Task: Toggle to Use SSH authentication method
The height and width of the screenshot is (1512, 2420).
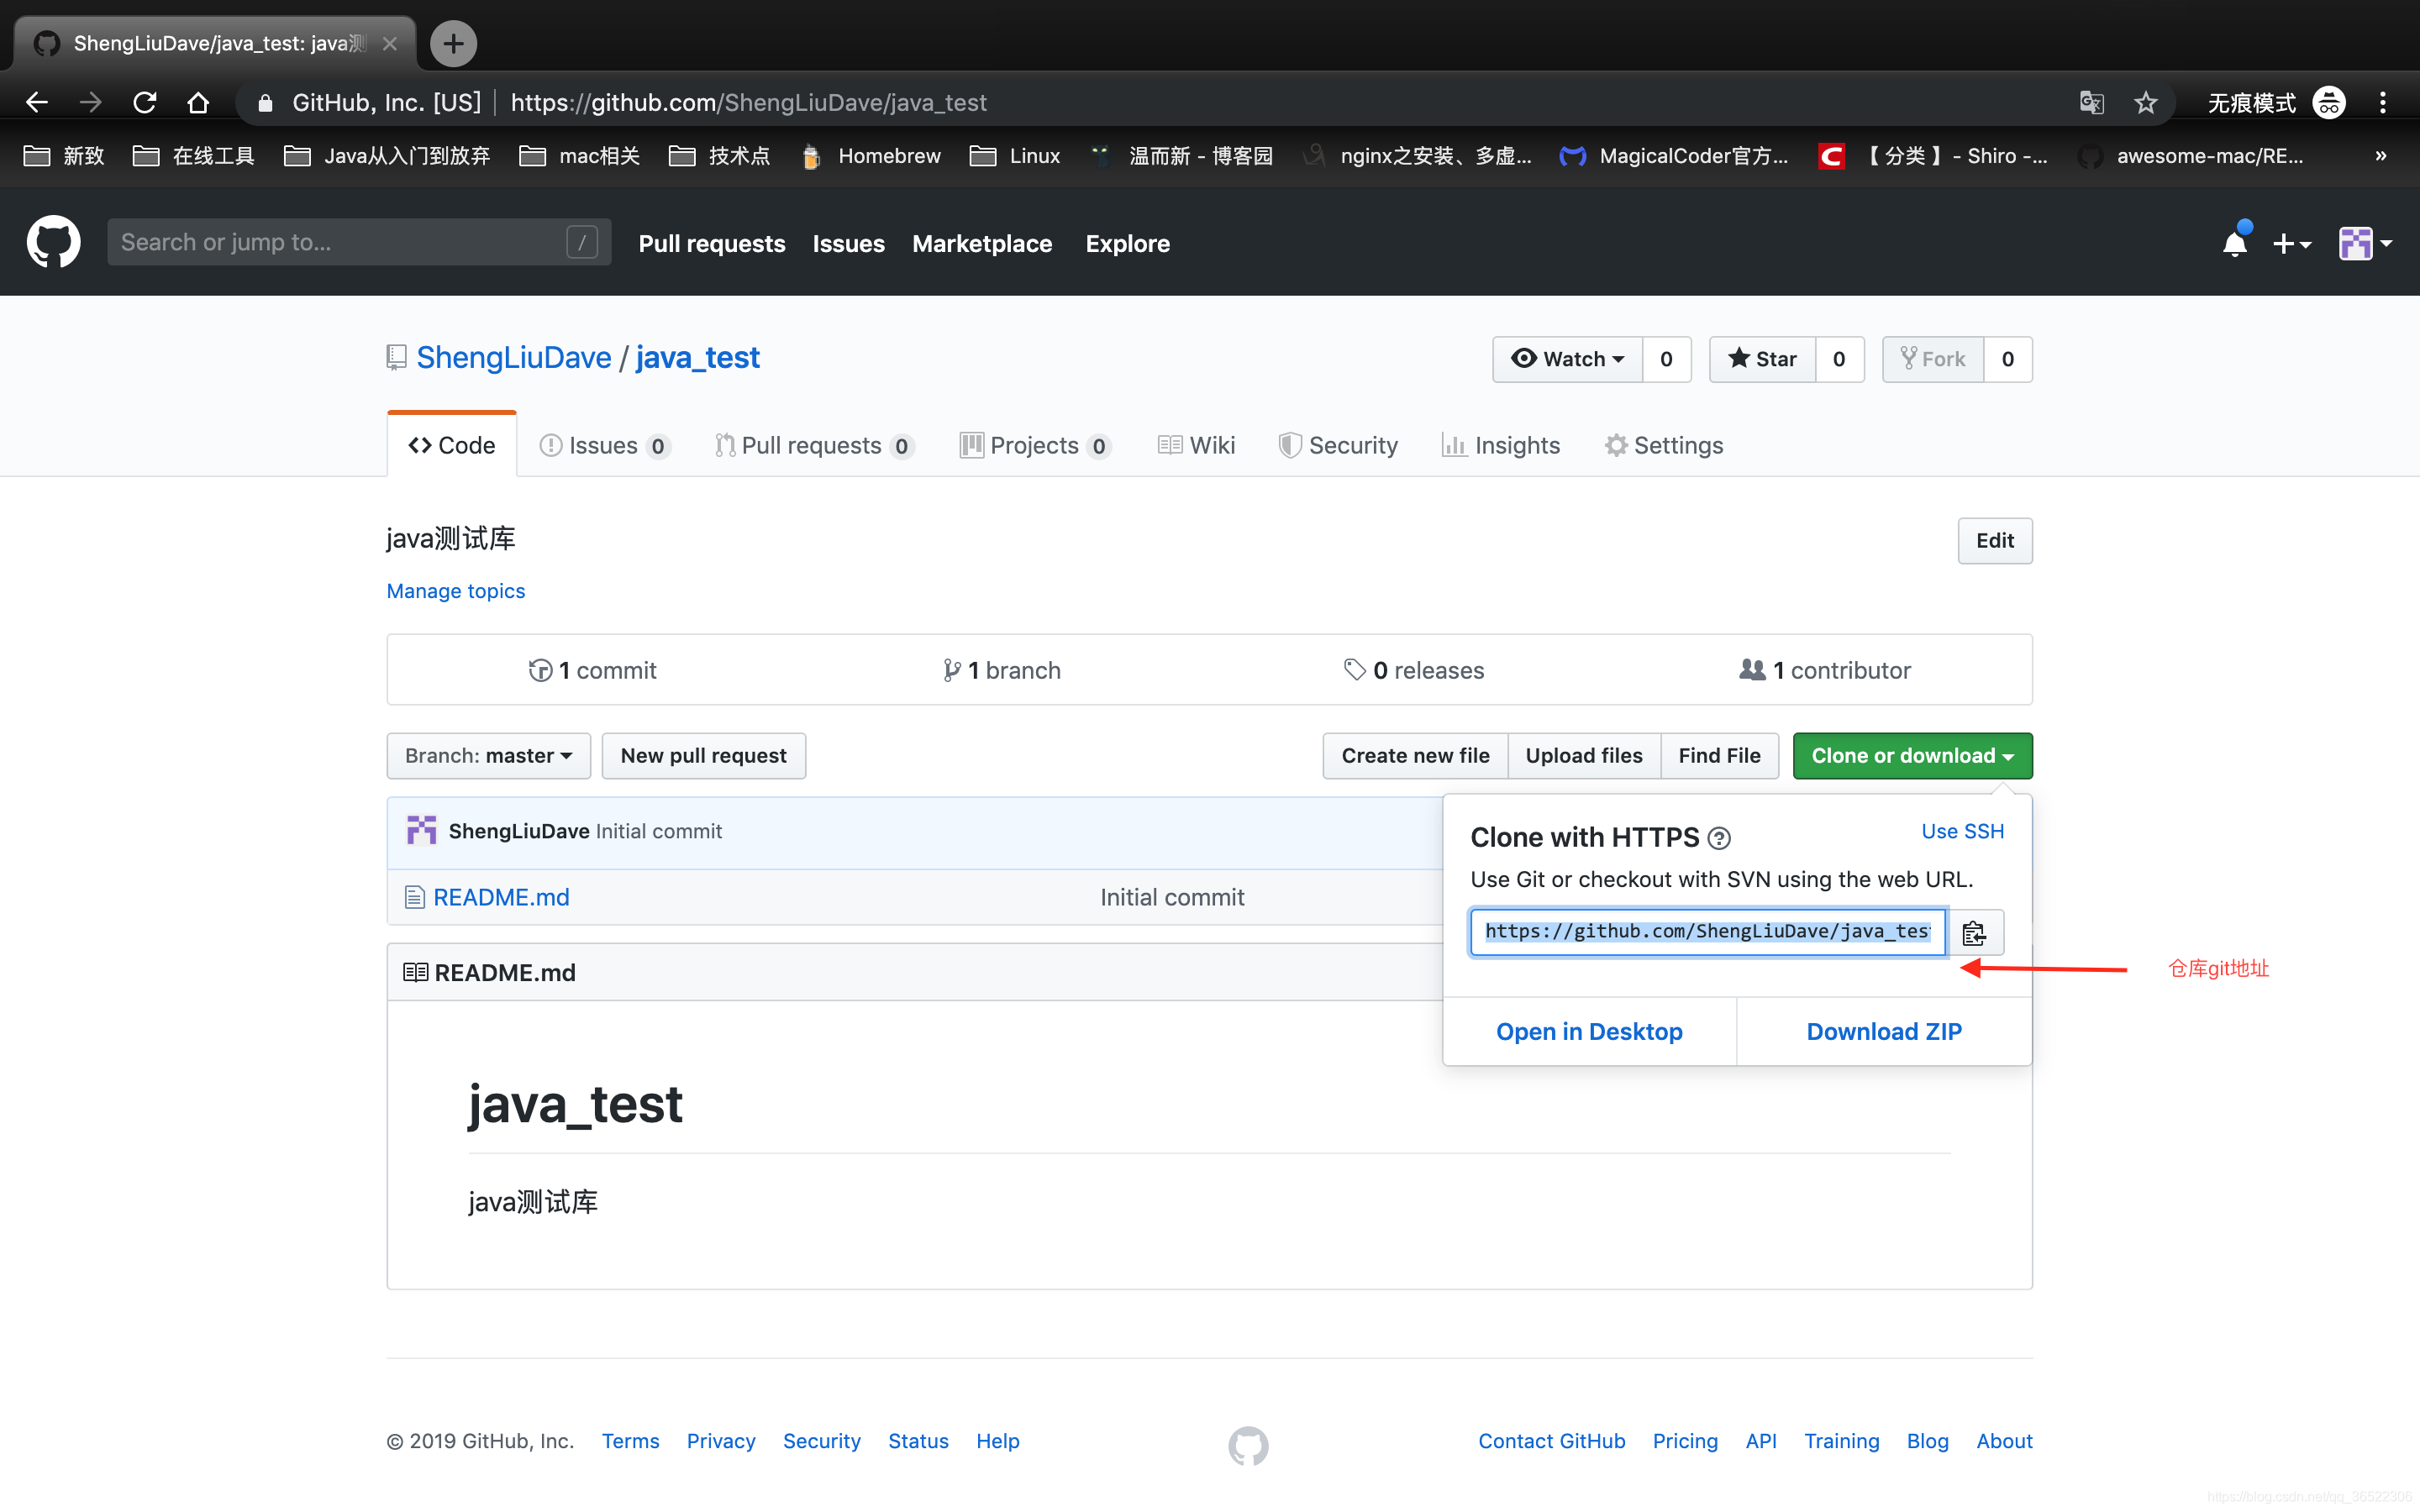Action: [1962, 829]
